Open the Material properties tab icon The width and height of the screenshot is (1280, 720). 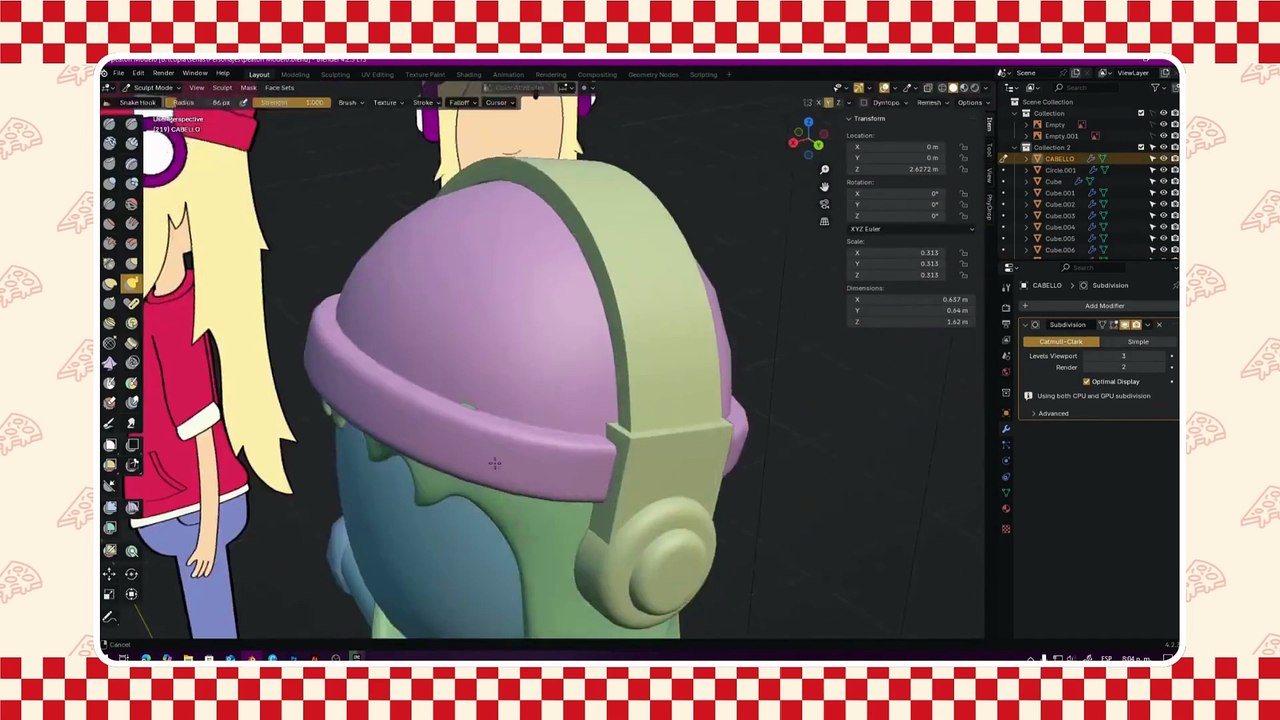(x=1006, y=510)
